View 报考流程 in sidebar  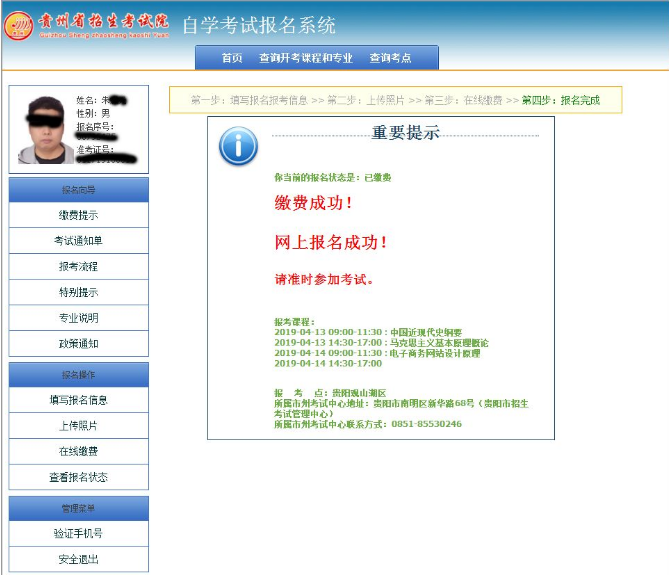pos(78,267)
